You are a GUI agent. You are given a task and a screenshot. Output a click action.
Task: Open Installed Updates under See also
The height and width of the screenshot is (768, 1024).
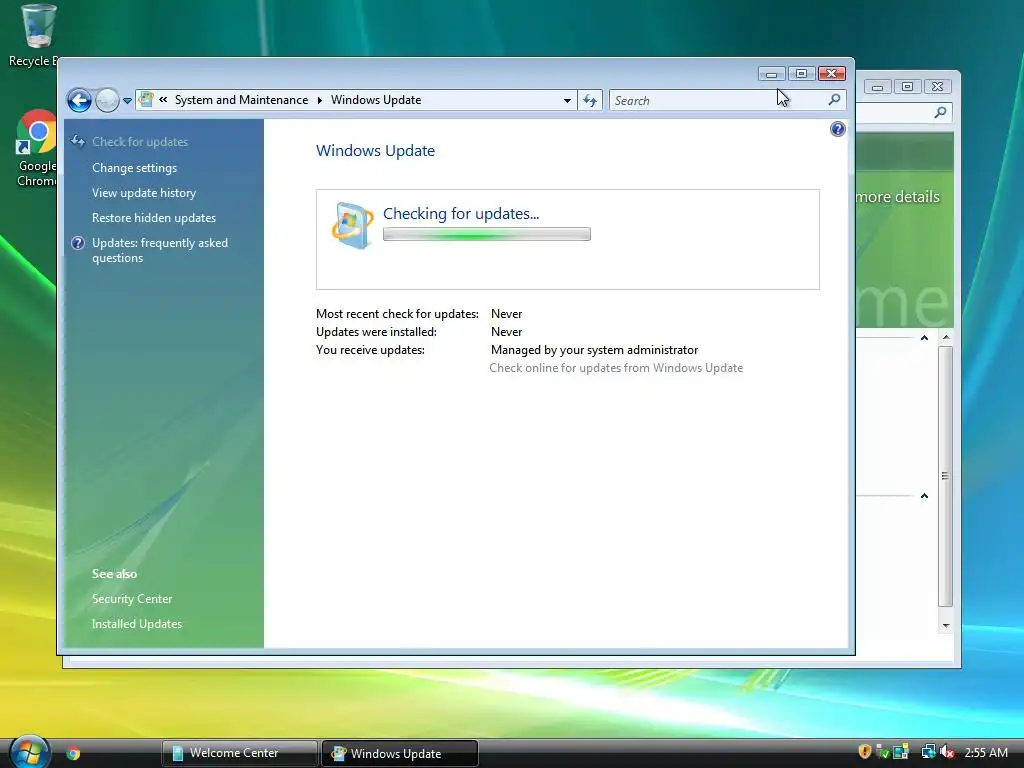pos(136,624)
